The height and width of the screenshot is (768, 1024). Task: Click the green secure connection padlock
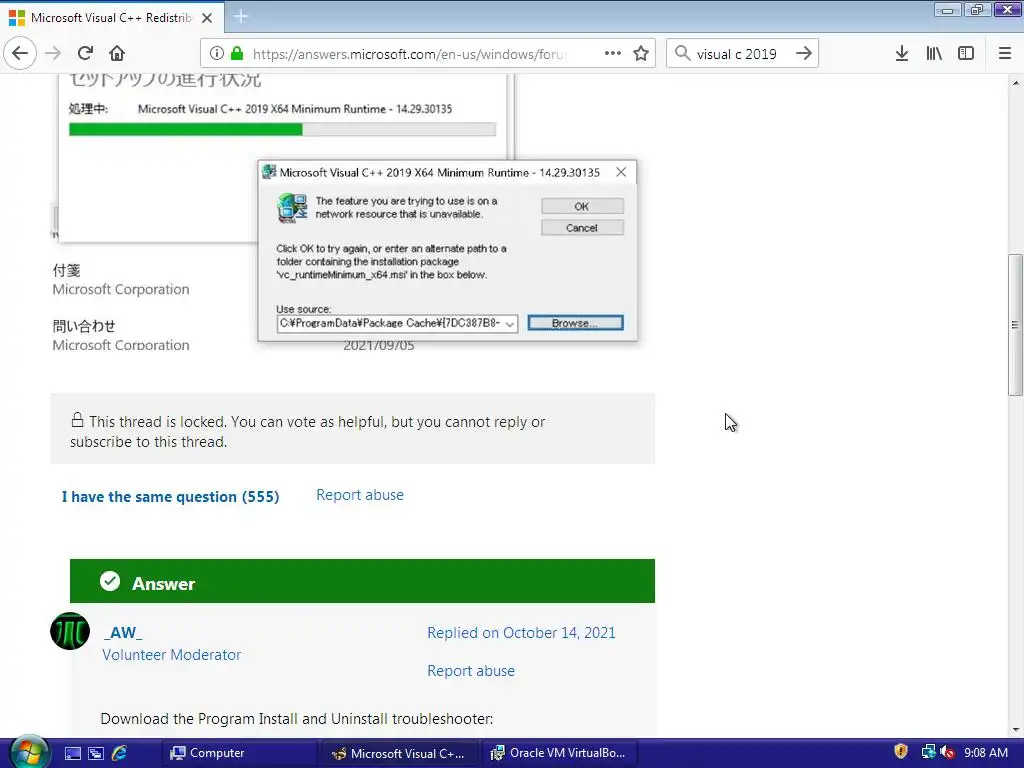(237, 54)
